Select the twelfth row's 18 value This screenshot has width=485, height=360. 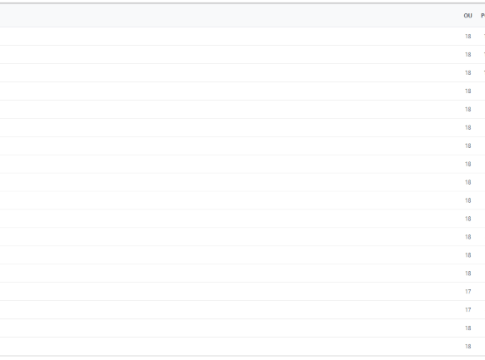[468, 237]
